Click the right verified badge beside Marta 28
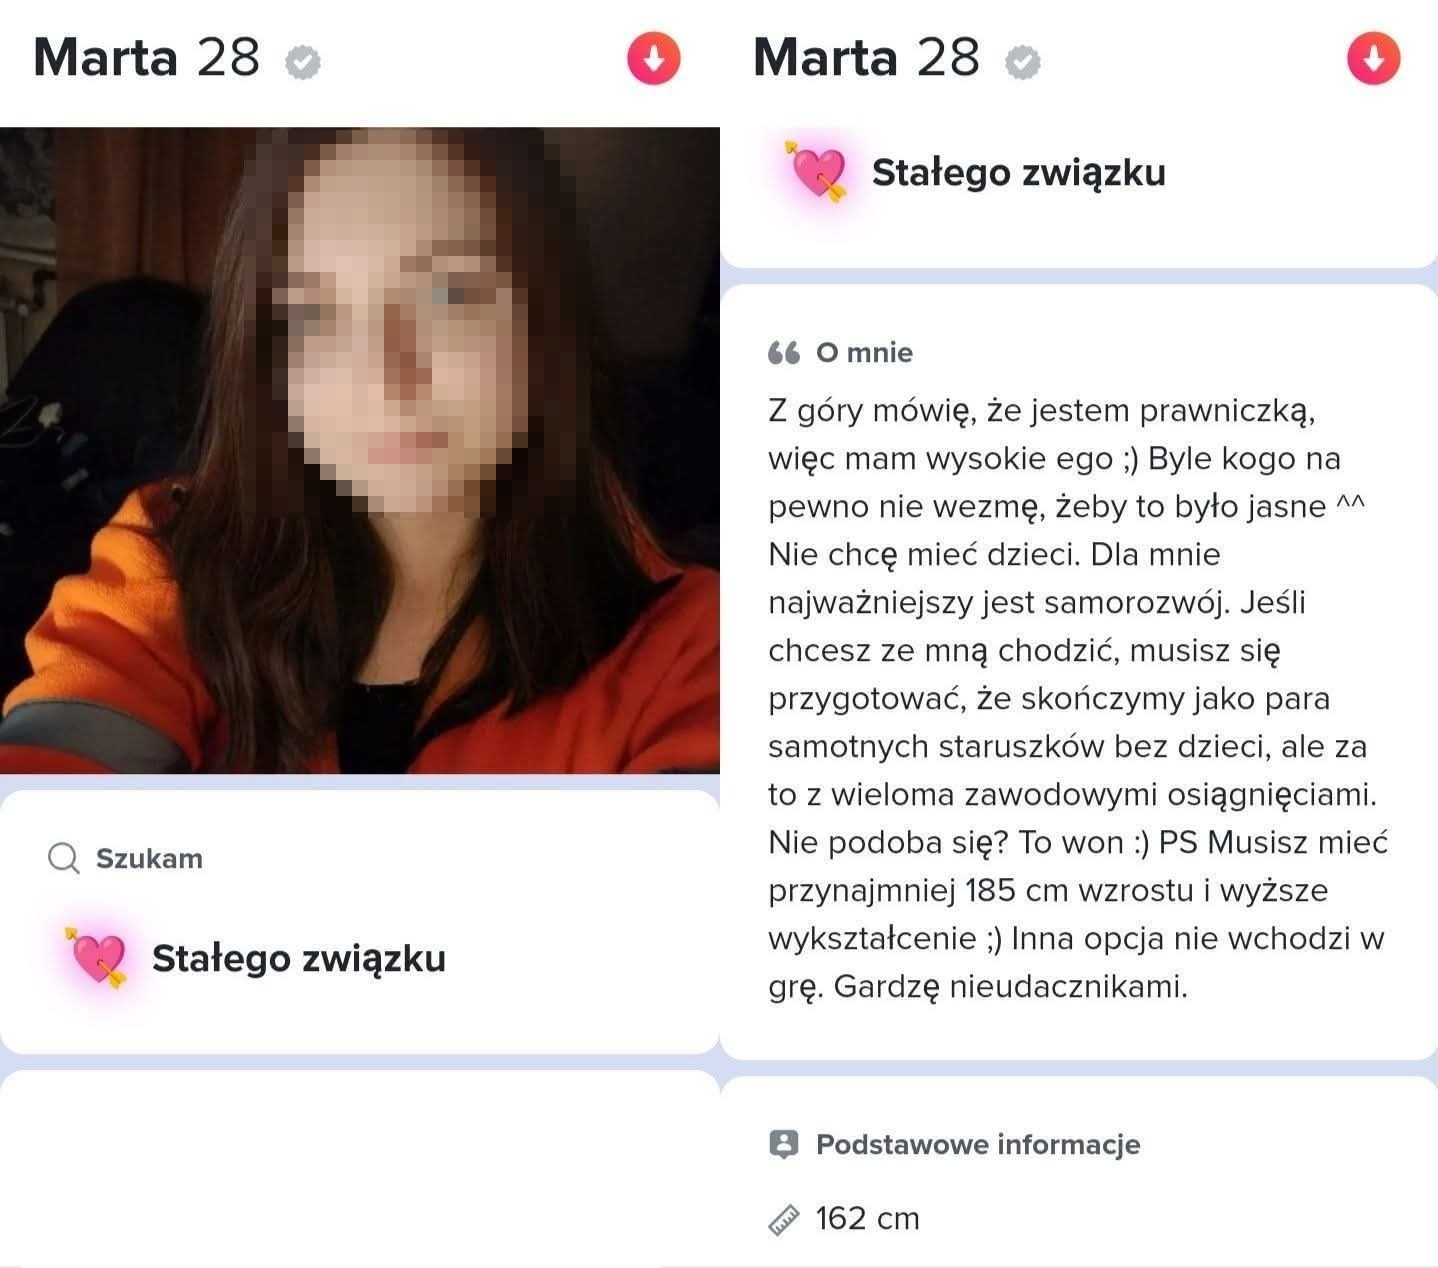 [1022, 63]
